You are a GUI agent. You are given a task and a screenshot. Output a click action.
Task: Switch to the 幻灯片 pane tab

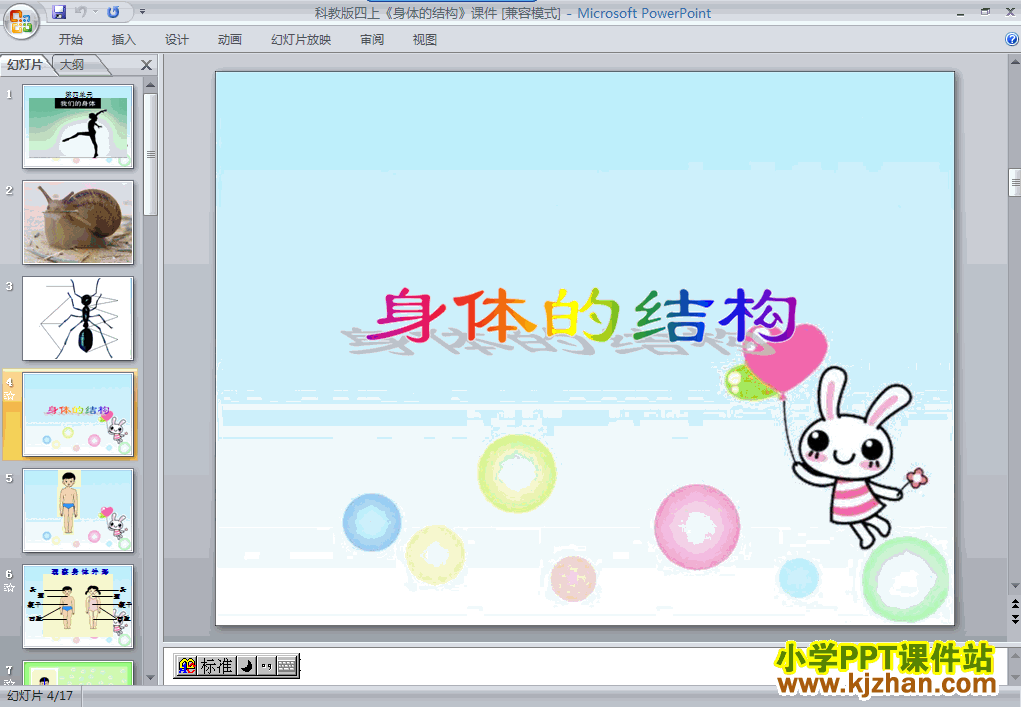pyautogui.click(x=25, y=64)
